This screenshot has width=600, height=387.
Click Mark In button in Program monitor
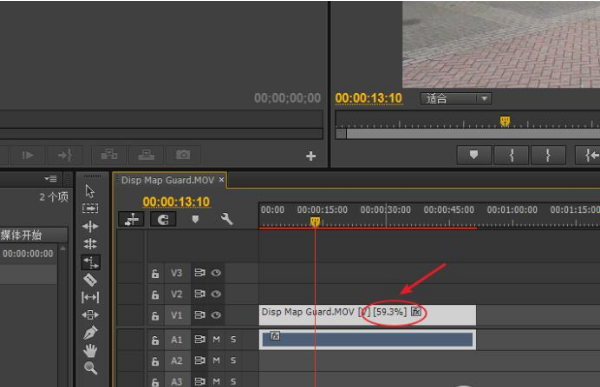click(511, 155)
